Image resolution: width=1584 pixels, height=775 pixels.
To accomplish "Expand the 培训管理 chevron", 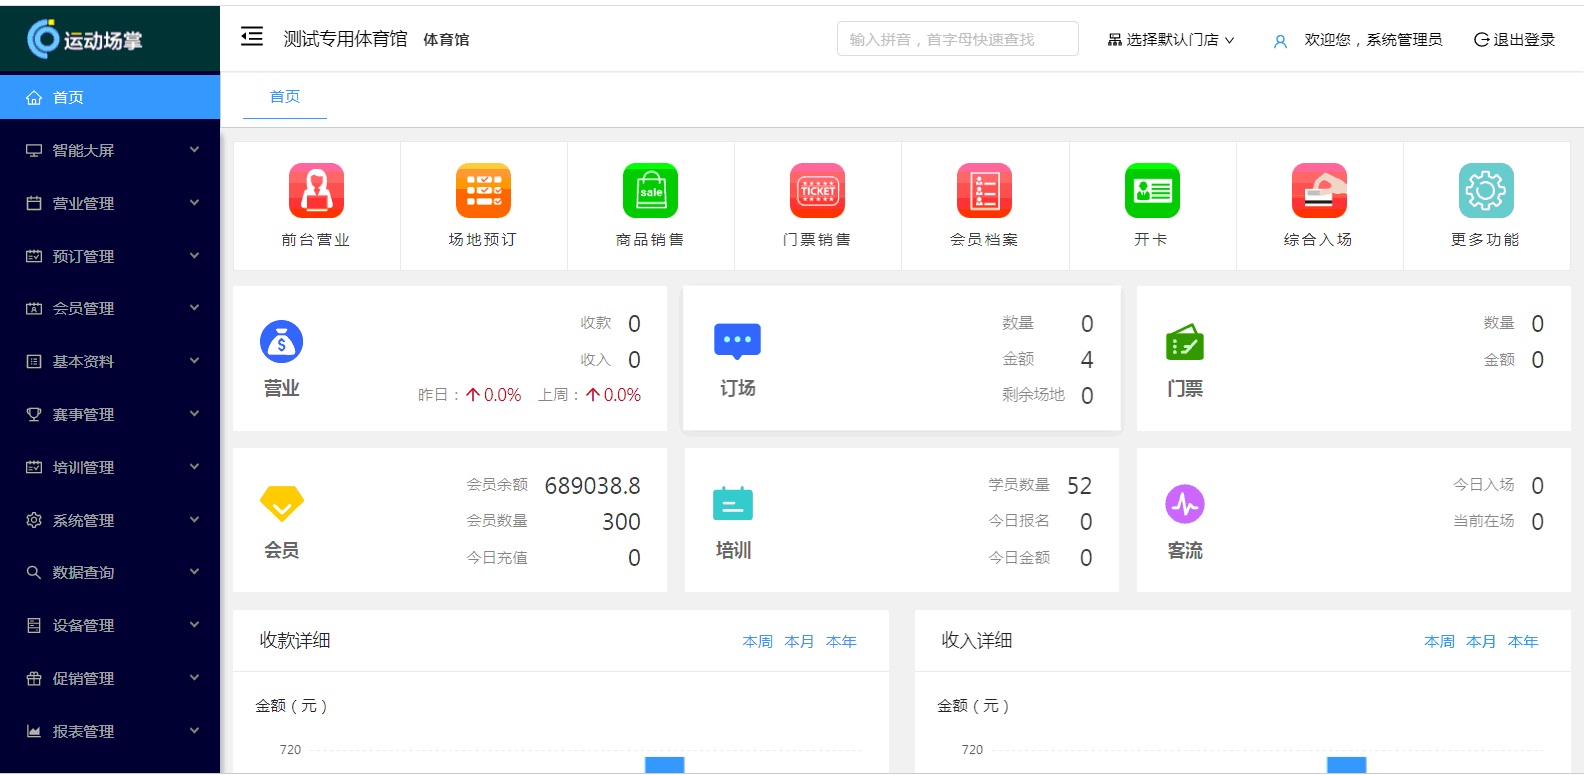I will (x=194, y=467).
